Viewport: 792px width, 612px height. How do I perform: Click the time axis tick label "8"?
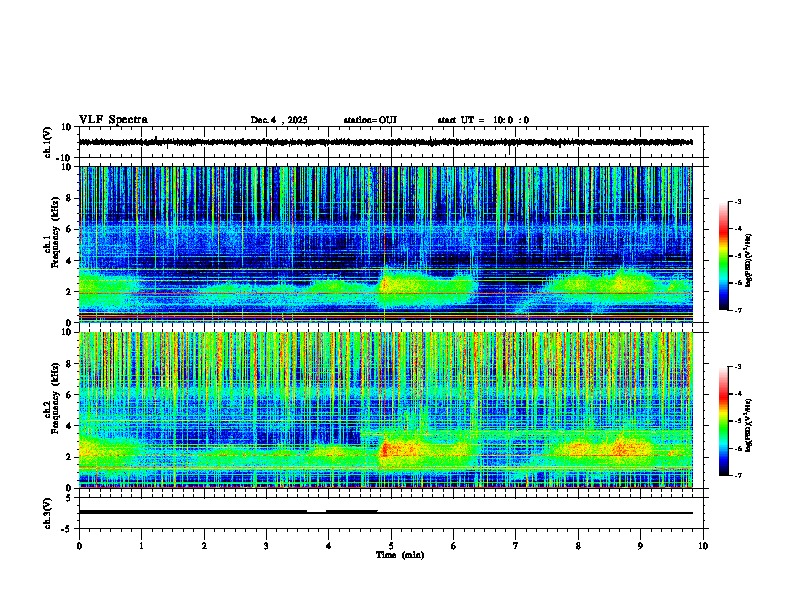point(578,546)
